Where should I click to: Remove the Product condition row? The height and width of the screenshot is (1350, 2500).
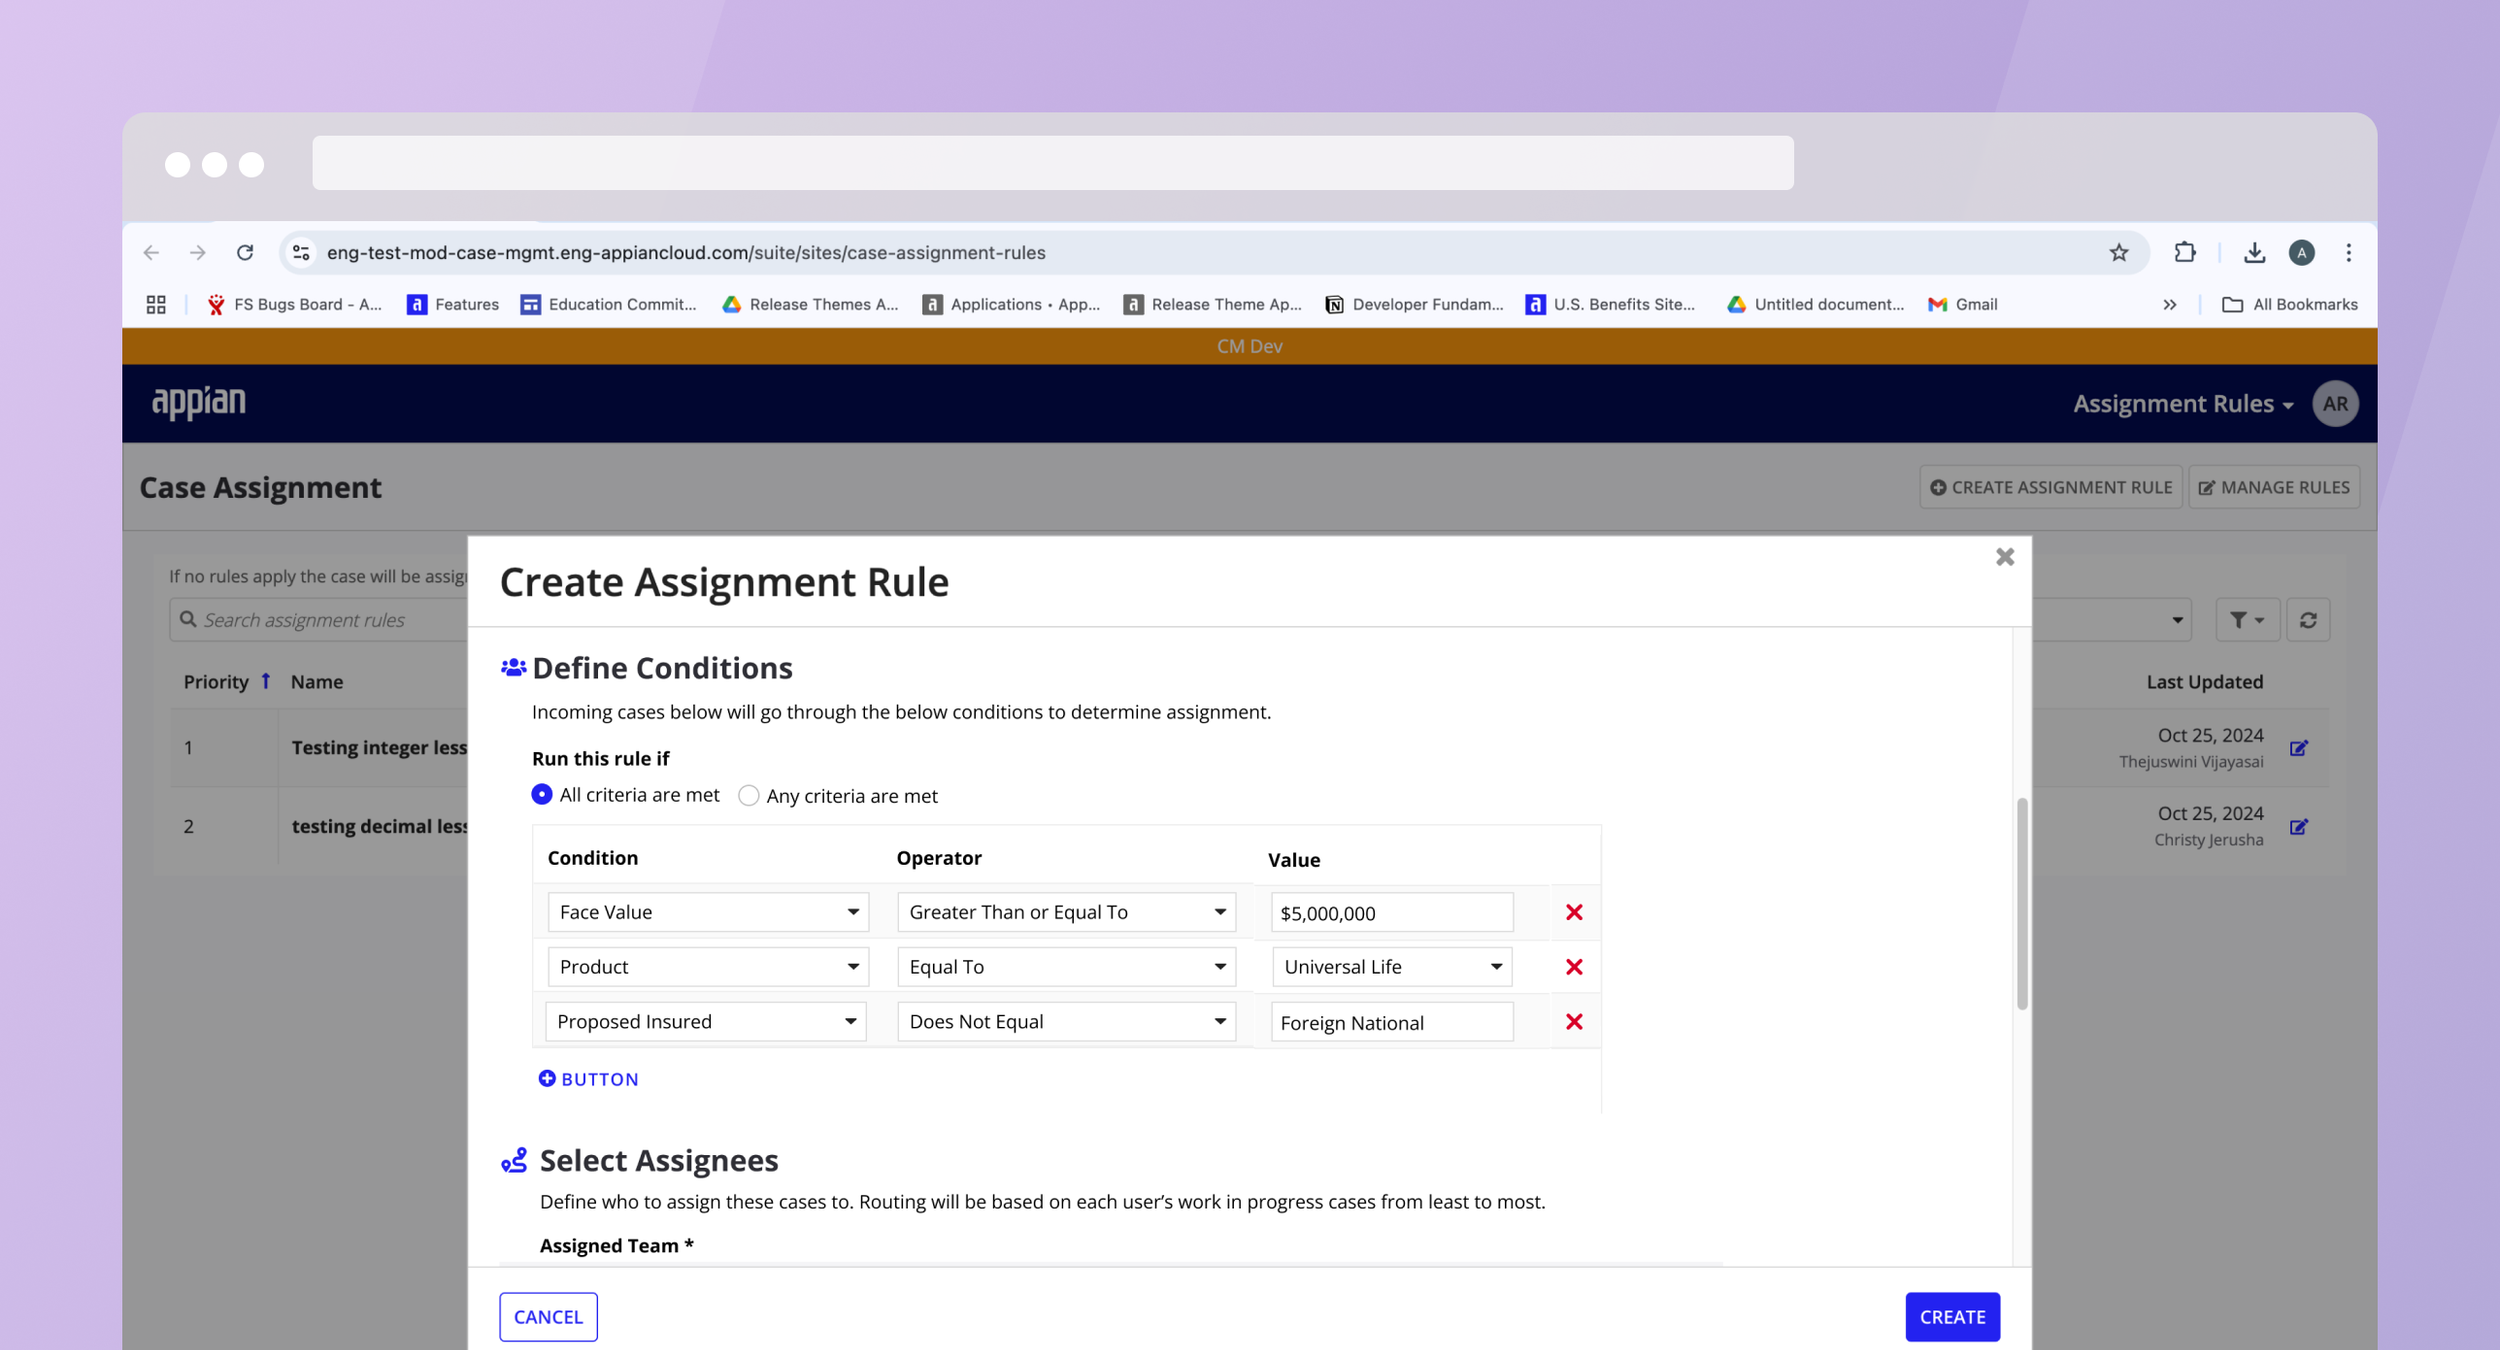click(x=1573, y=967)
